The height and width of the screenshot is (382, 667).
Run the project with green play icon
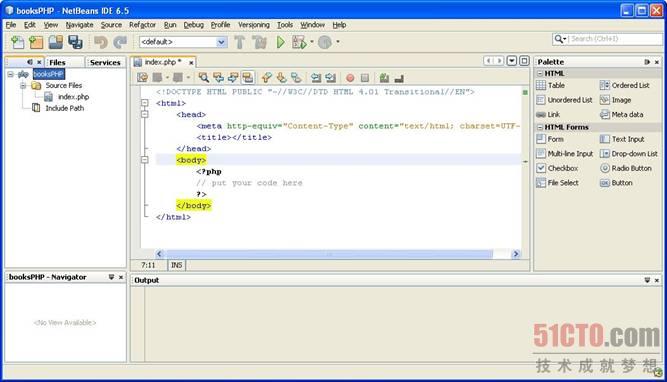tap(281, 42)
